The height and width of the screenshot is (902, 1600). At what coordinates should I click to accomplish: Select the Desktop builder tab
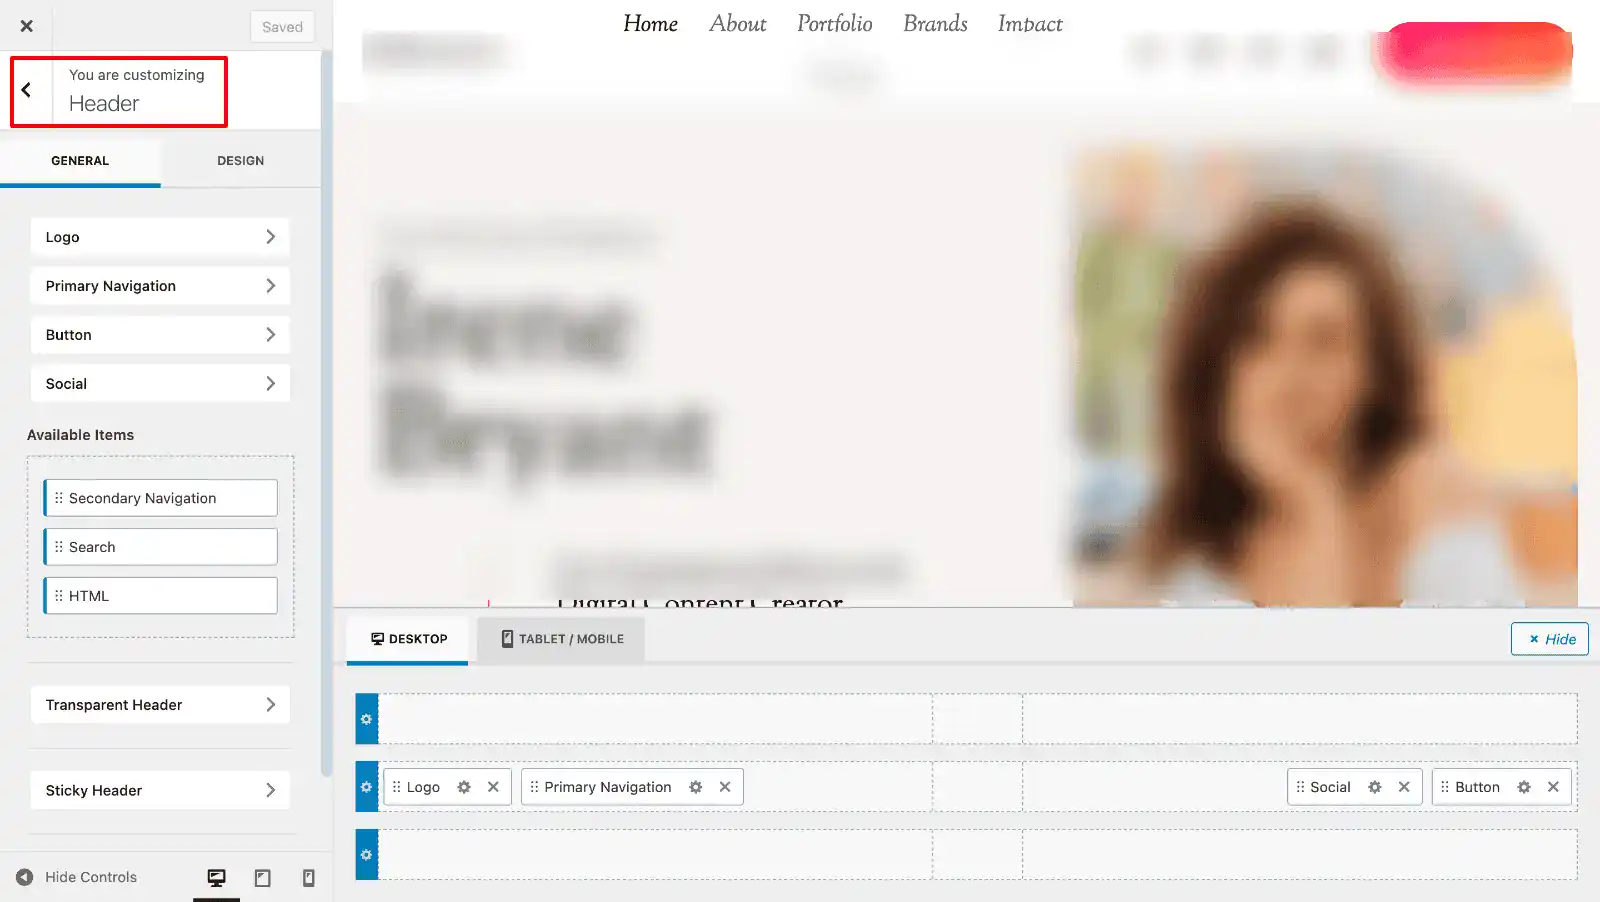[x=408, y=639]
